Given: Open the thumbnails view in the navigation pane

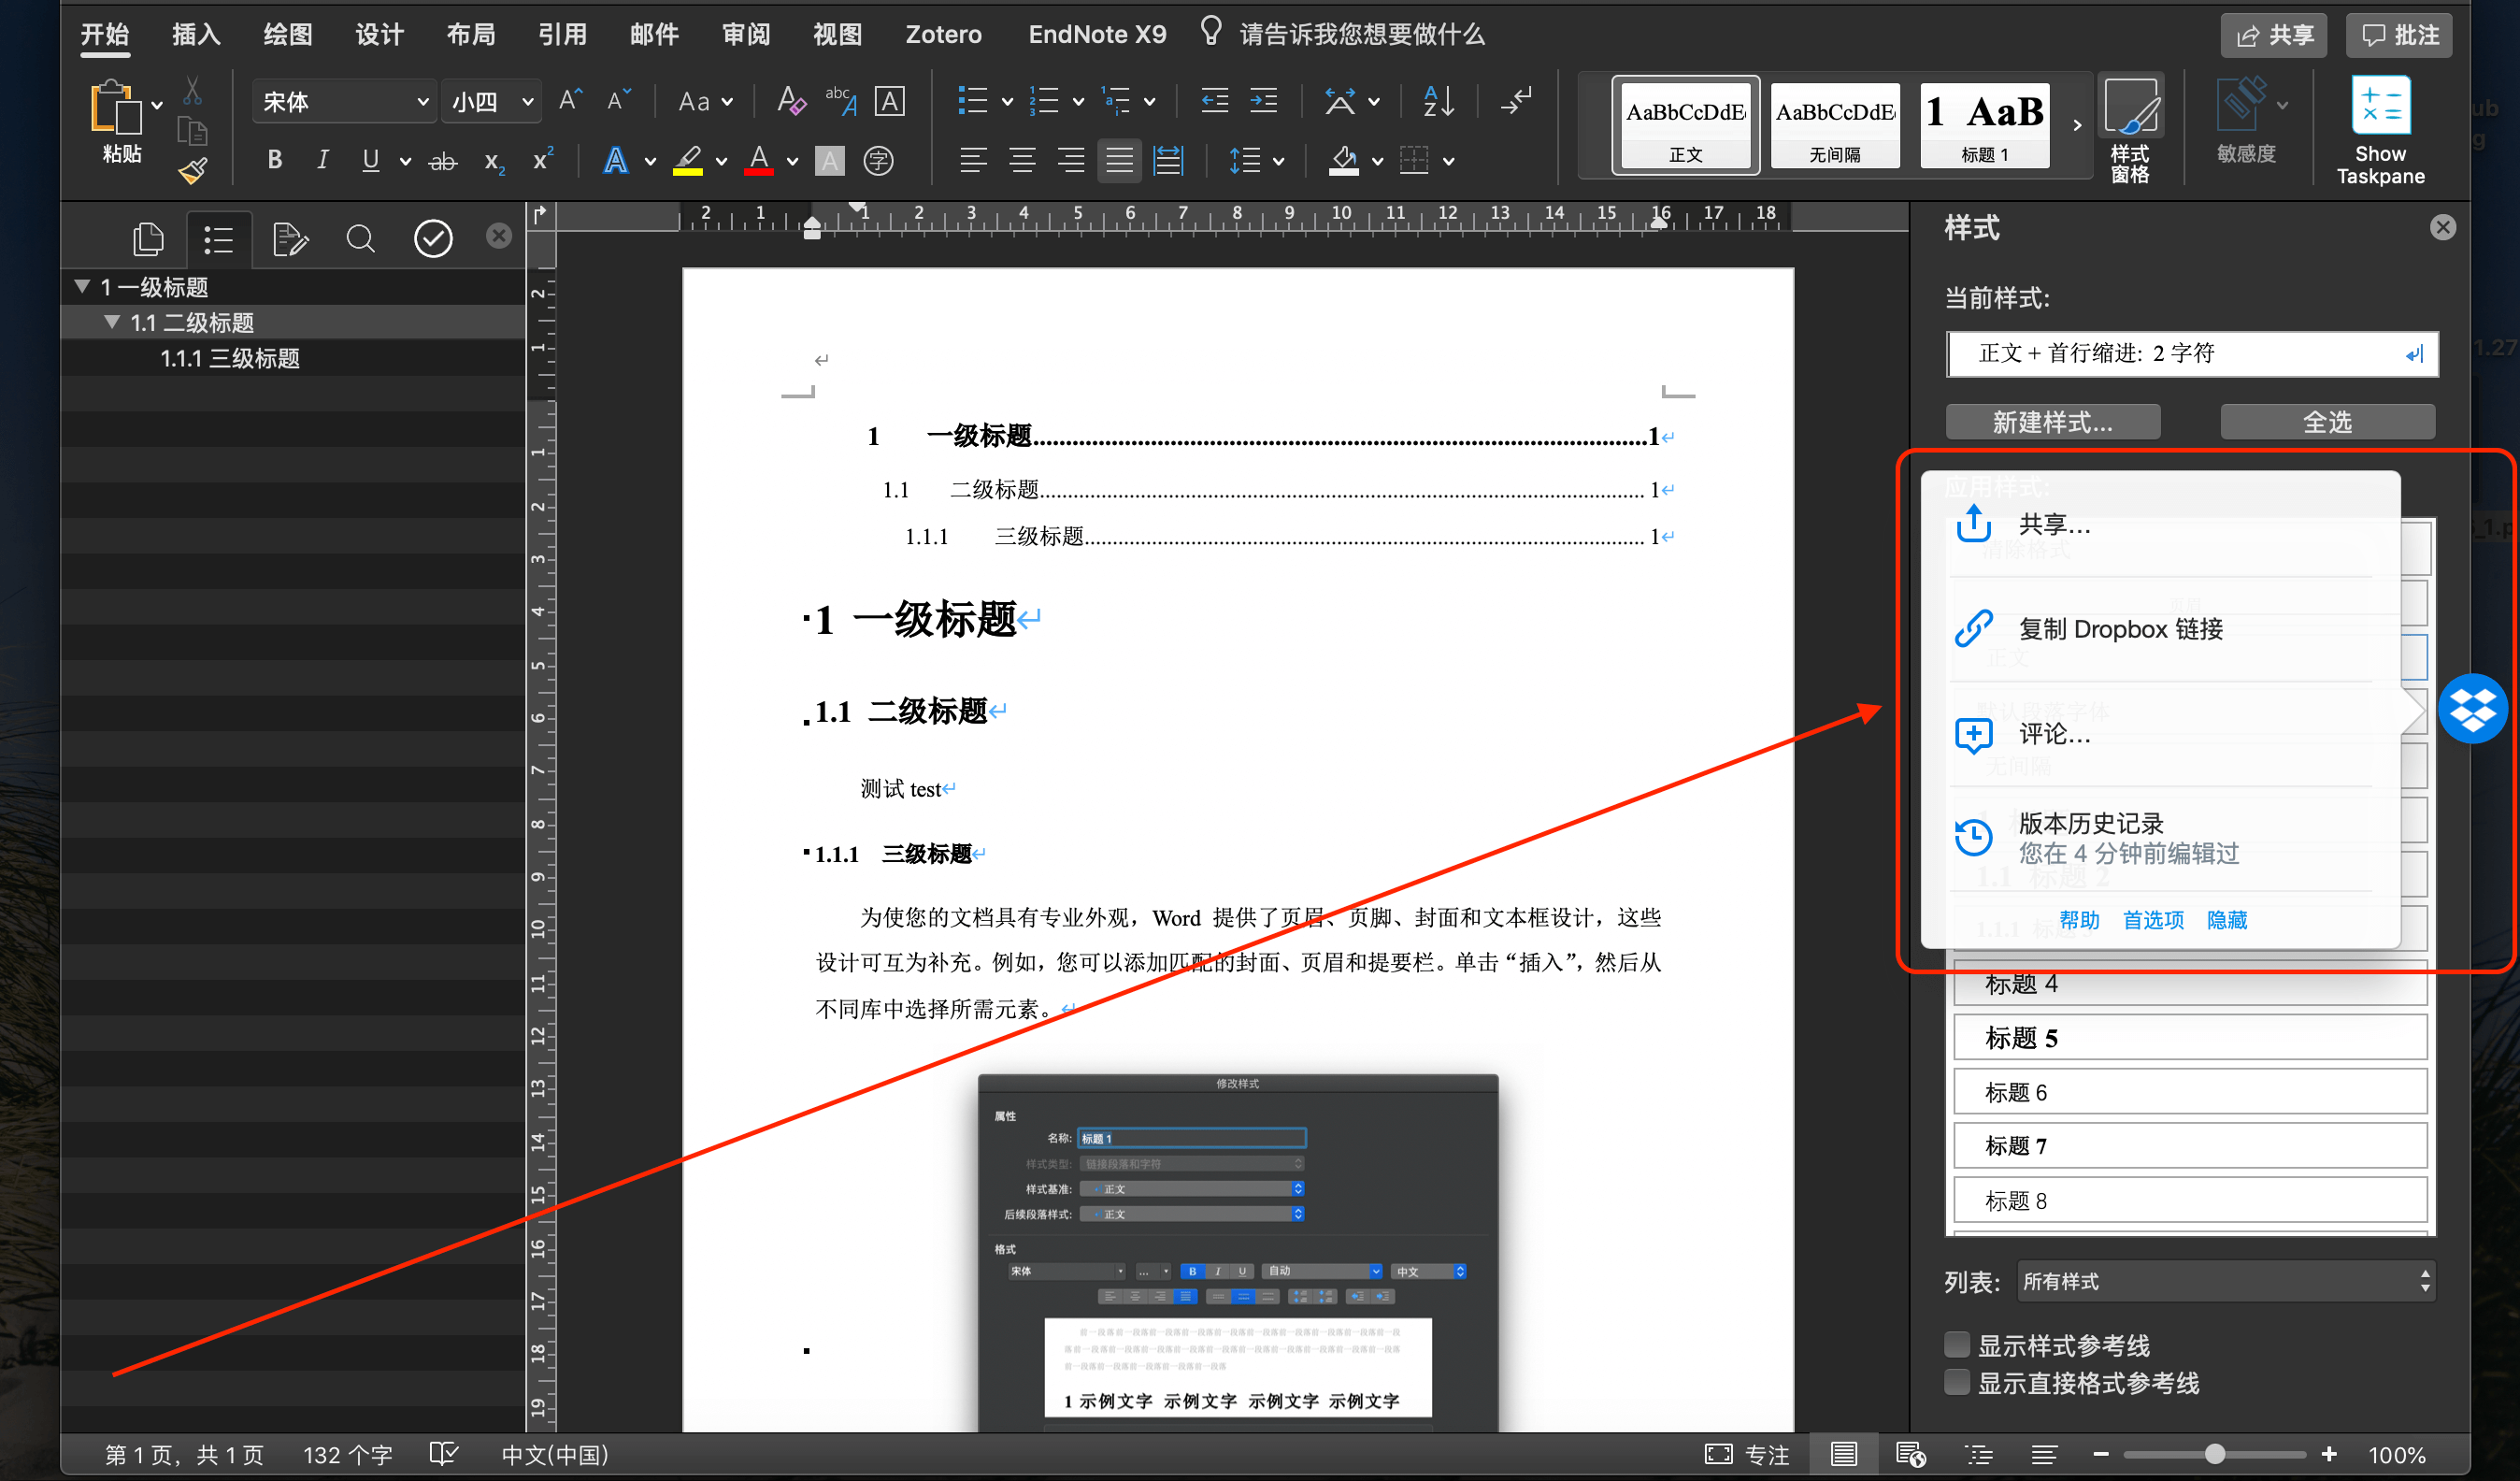Looking at the screenshot, I should pos(148,239).
